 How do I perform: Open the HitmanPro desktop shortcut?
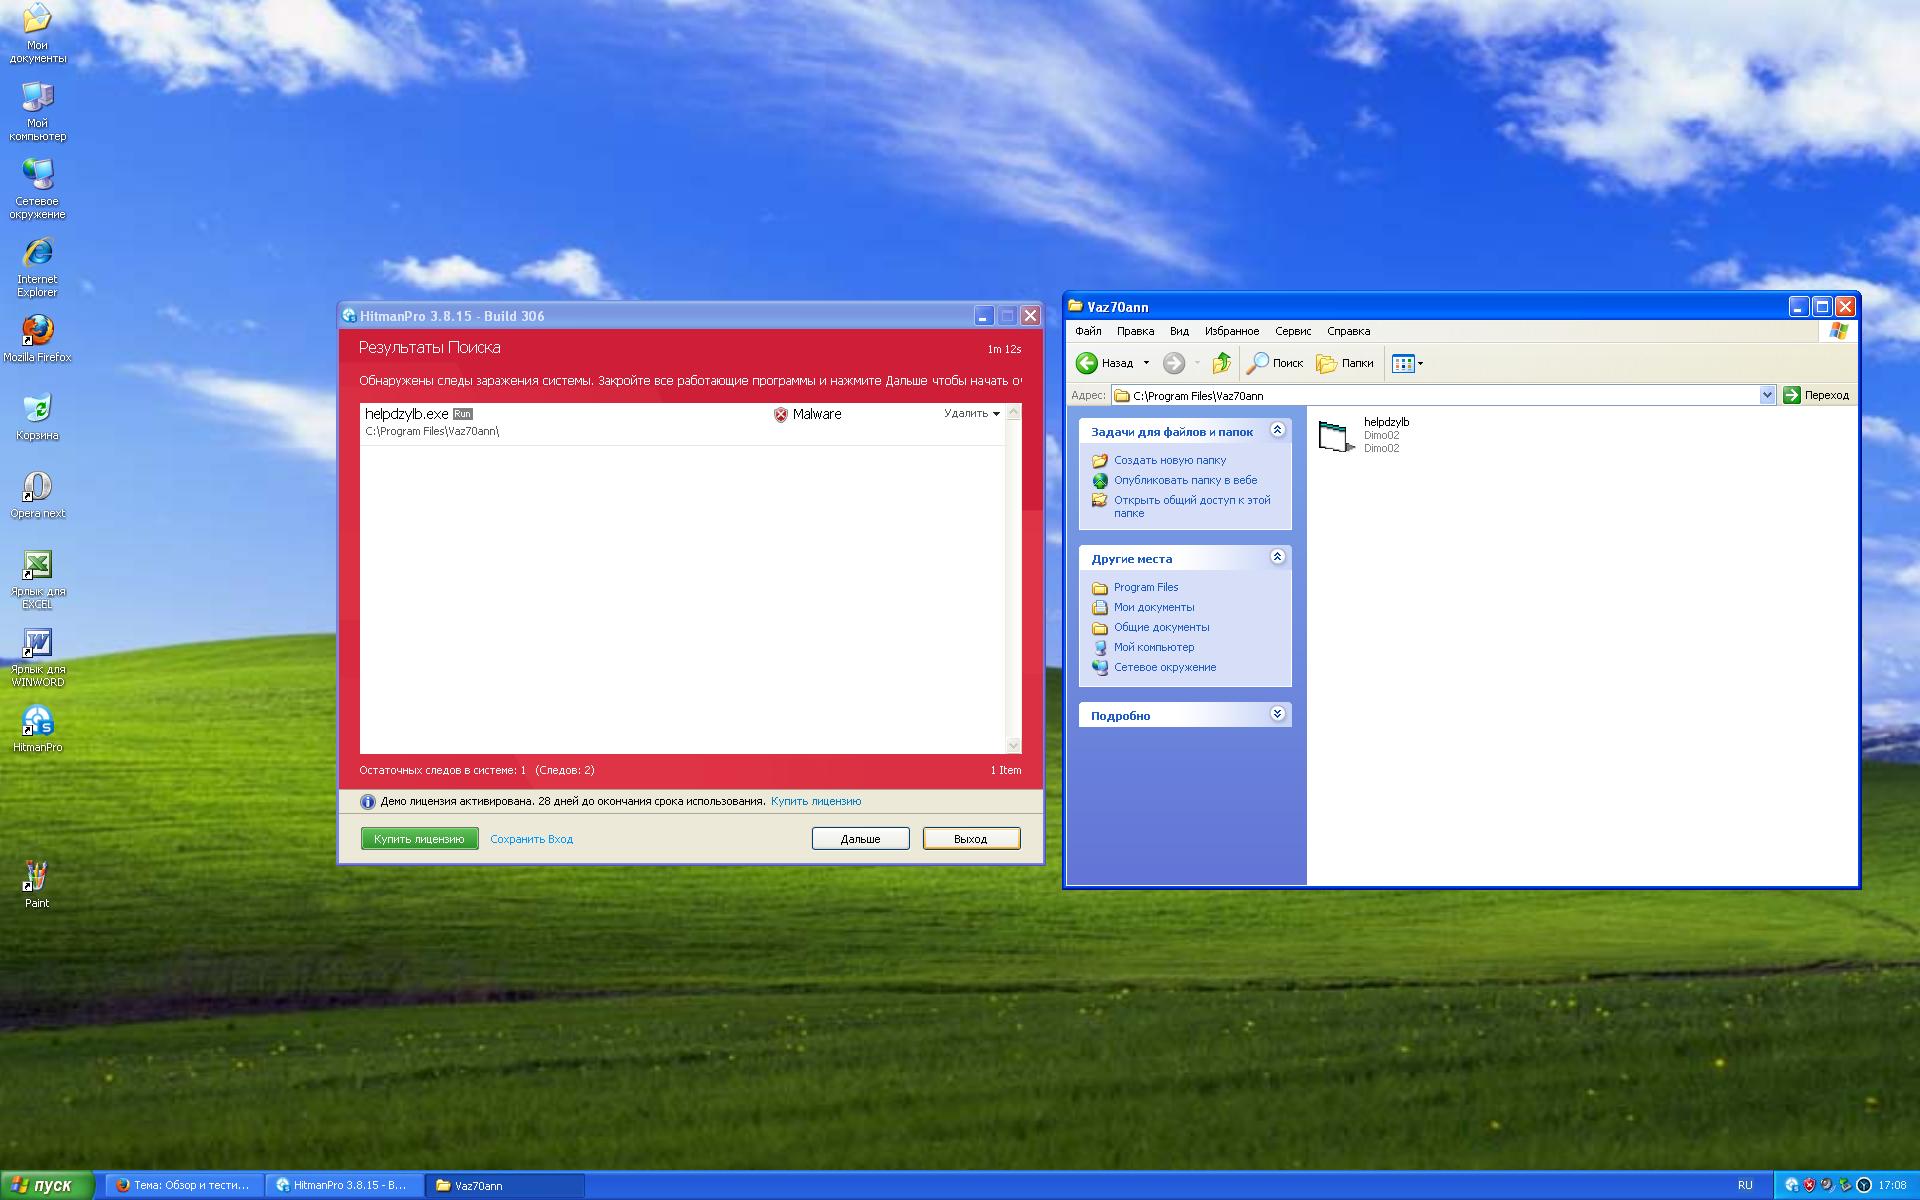[x=37, y=722]
